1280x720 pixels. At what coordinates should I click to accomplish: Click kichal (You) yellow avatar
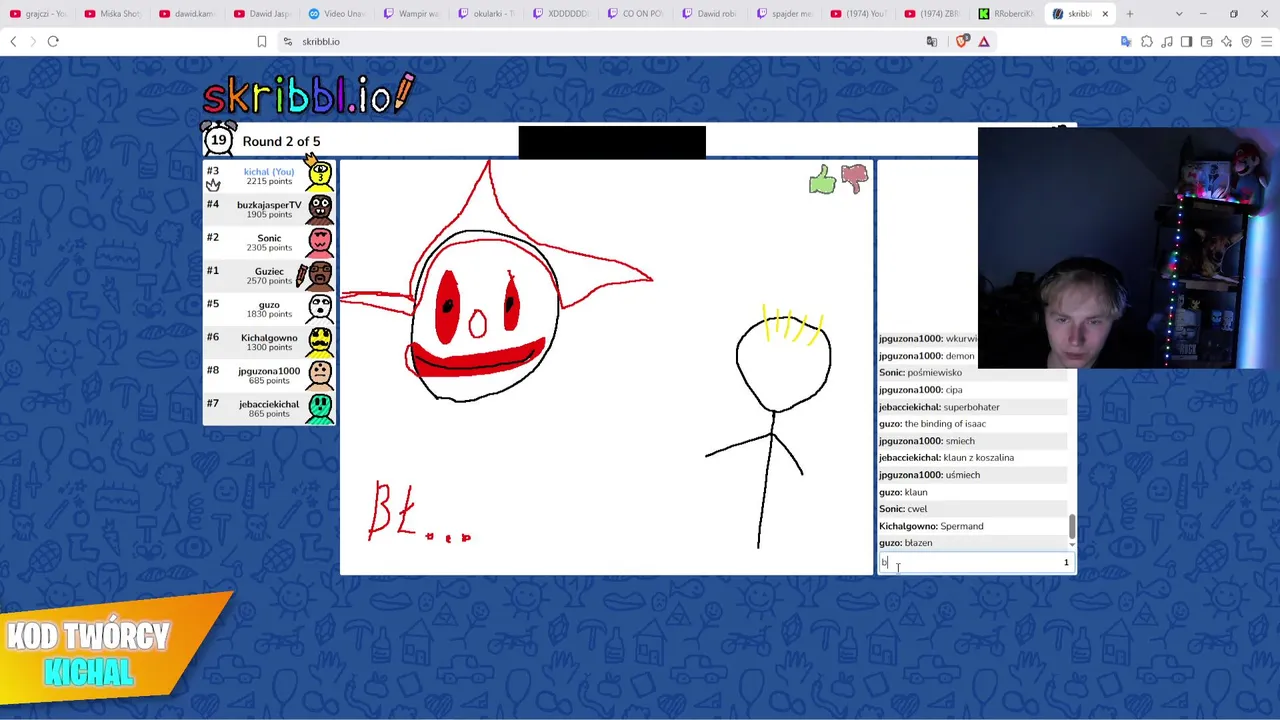click(320, 176)
